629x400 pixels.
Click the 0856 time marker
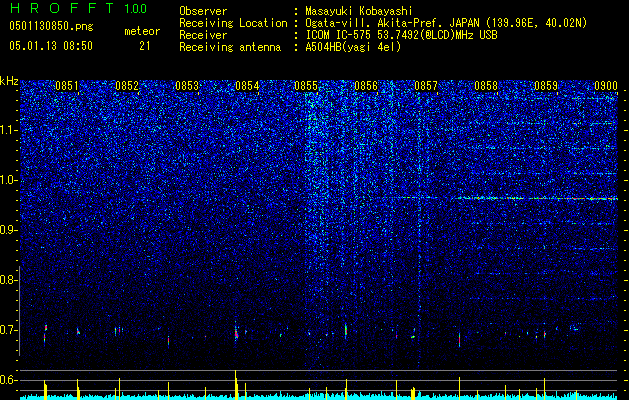[366, 86]
